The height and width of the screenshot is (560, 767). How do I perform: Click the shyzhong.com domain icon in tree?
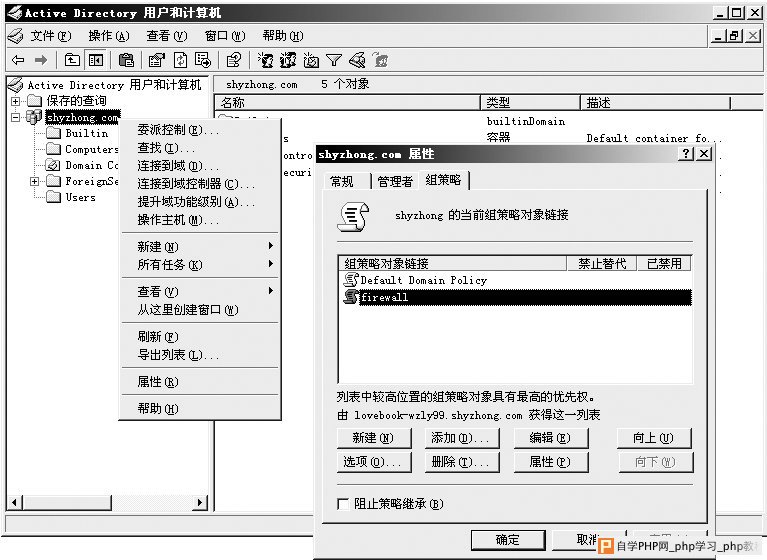coord(34,117)
